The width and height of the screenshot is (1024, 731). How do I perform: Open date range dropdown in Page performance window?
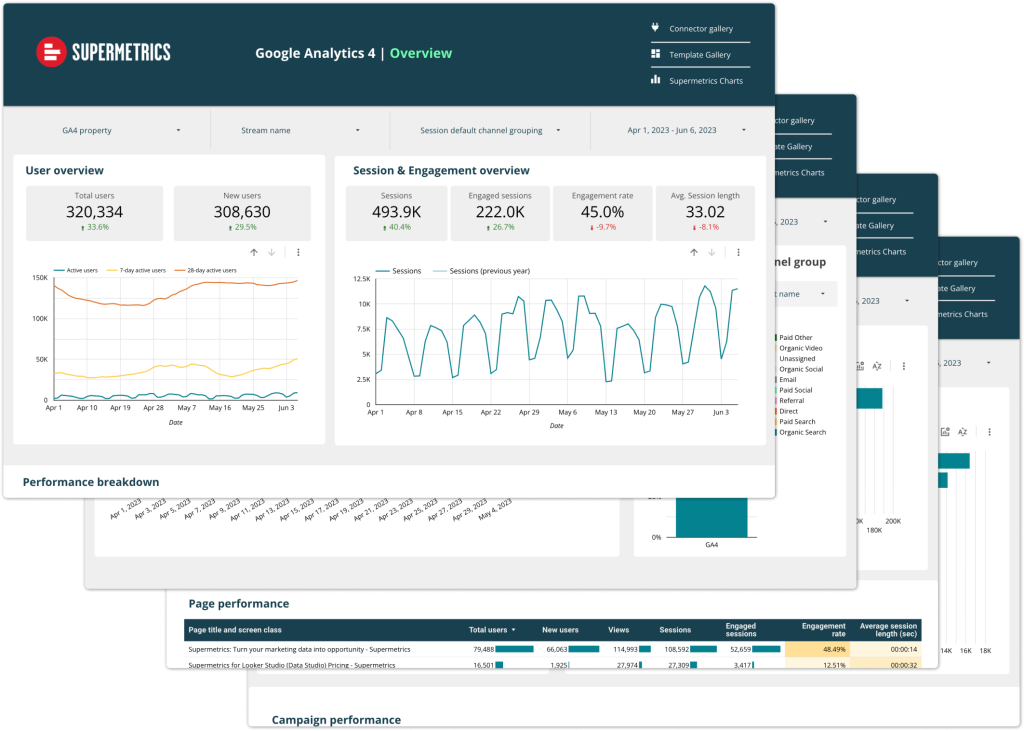(882, 301)
